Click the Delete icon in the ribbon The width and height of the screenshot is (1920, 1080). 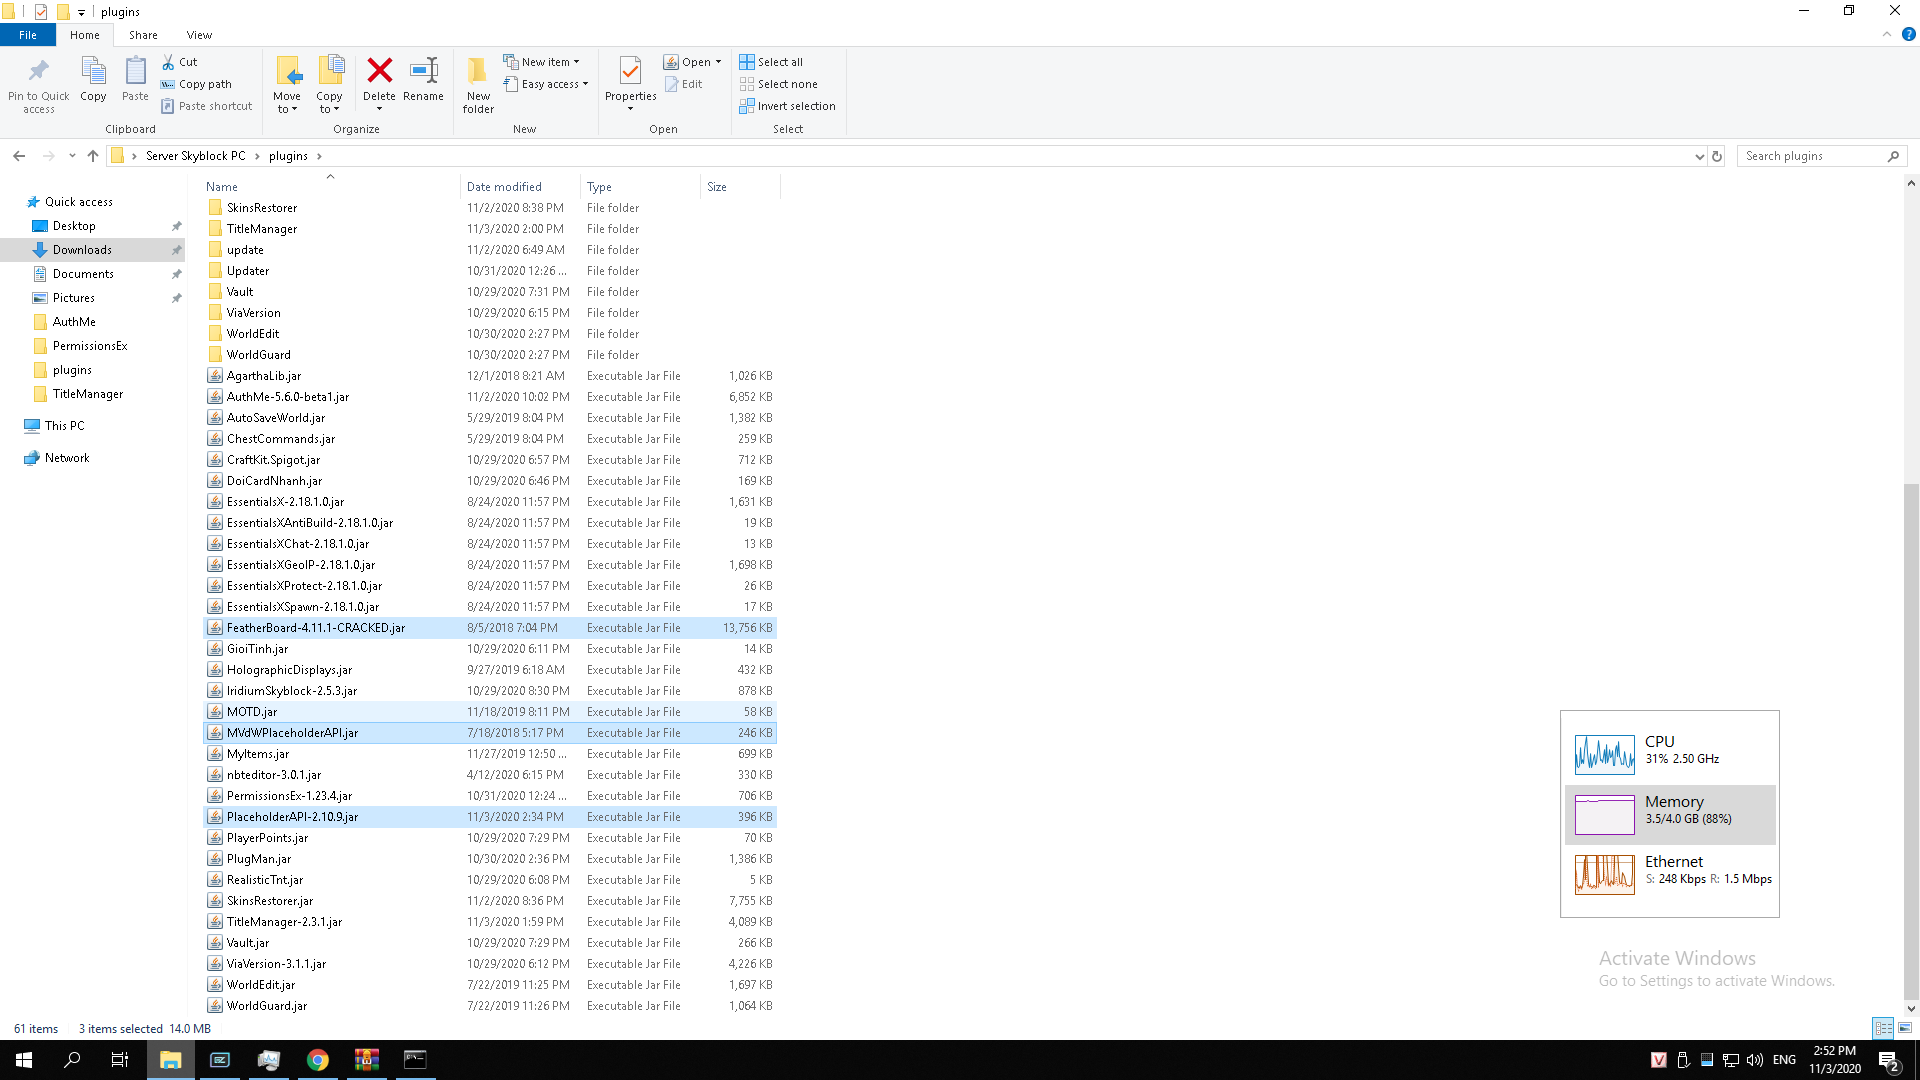379,72
